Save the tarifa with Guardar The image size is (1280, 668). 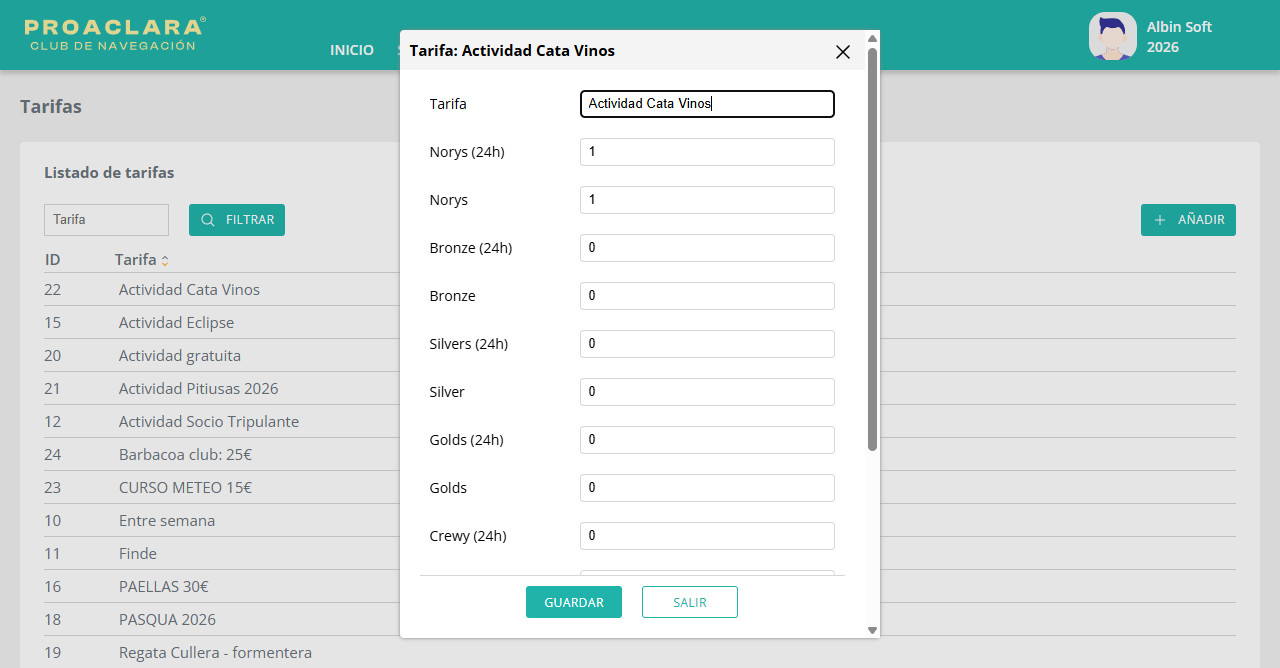[x=574, y=602]
